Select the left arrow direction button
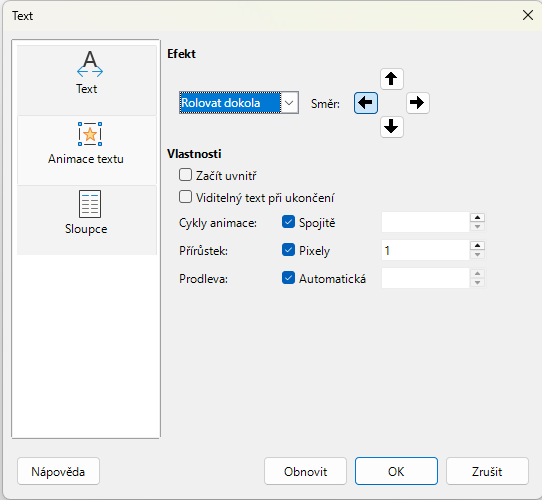The width and height of the screenshot is (542, 500). click(366, 103)
